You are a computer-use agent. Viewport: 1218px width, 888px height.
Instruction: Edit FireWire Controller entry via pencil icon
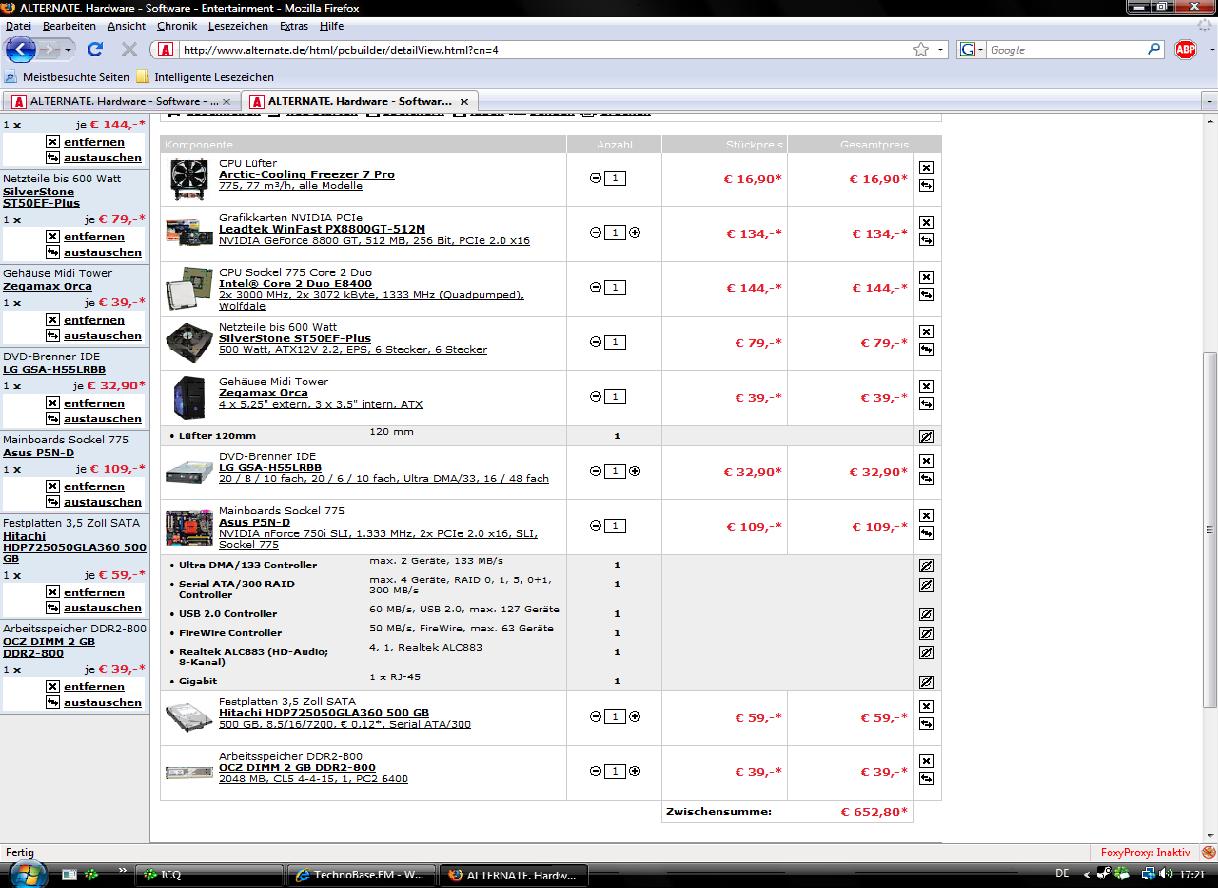click(x=926, y=633)
